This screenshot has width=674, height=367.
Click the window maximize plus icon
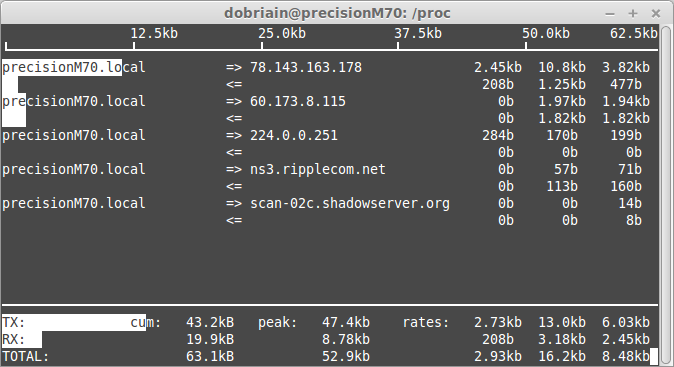click(633, 14)
